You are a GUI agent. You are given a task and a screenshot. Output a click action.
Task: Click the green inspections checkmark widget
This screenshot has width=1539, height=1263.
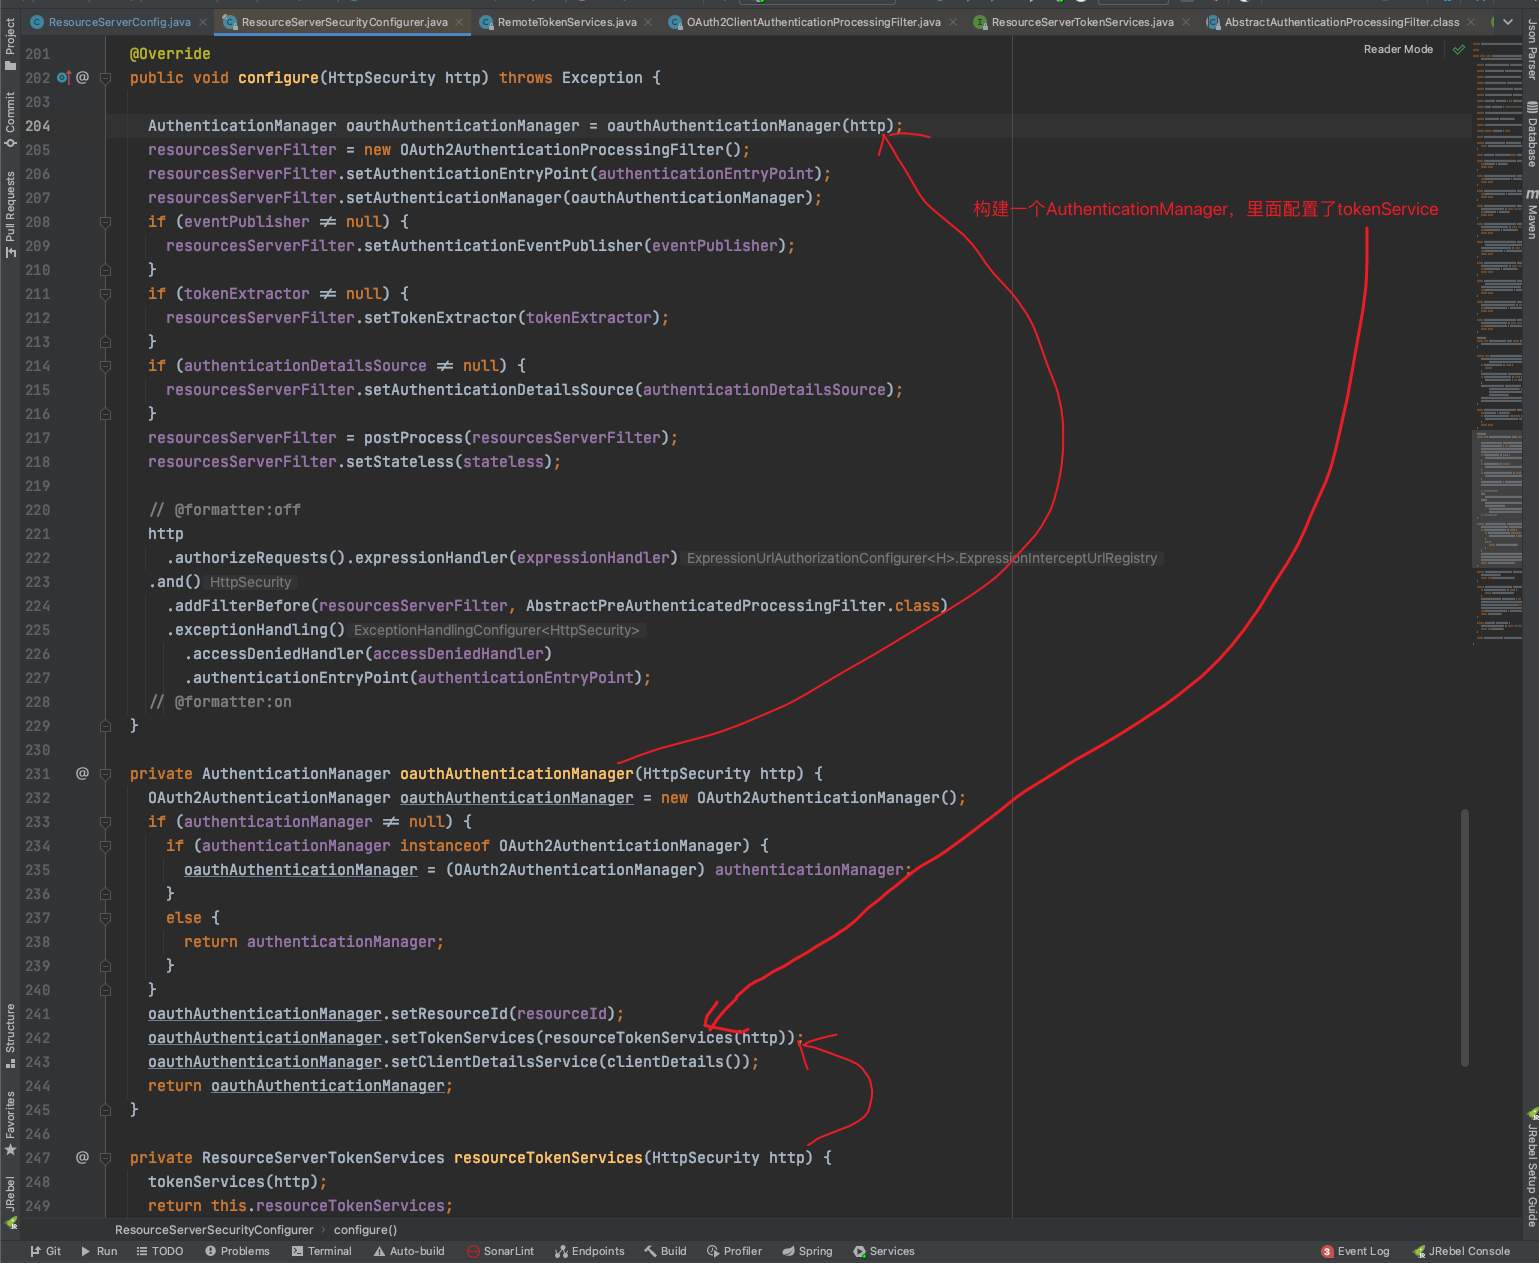click(1459, 49)
